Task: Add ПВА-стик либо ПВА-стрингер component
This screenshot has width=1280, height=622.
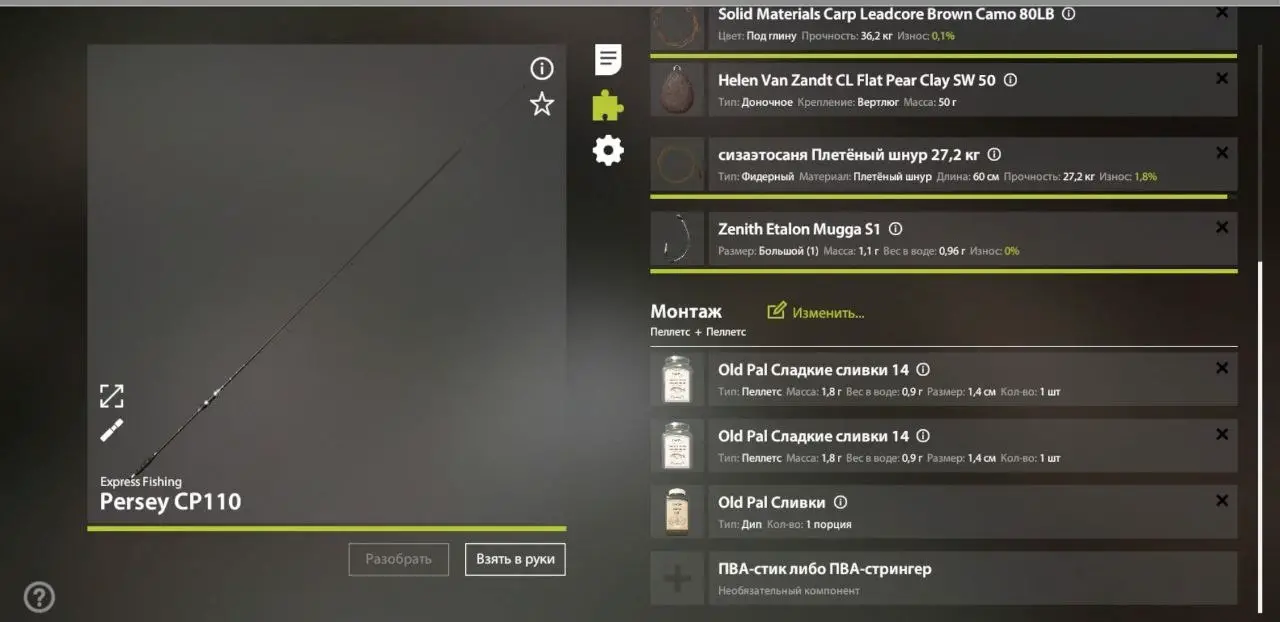Action: coord(944,578)
